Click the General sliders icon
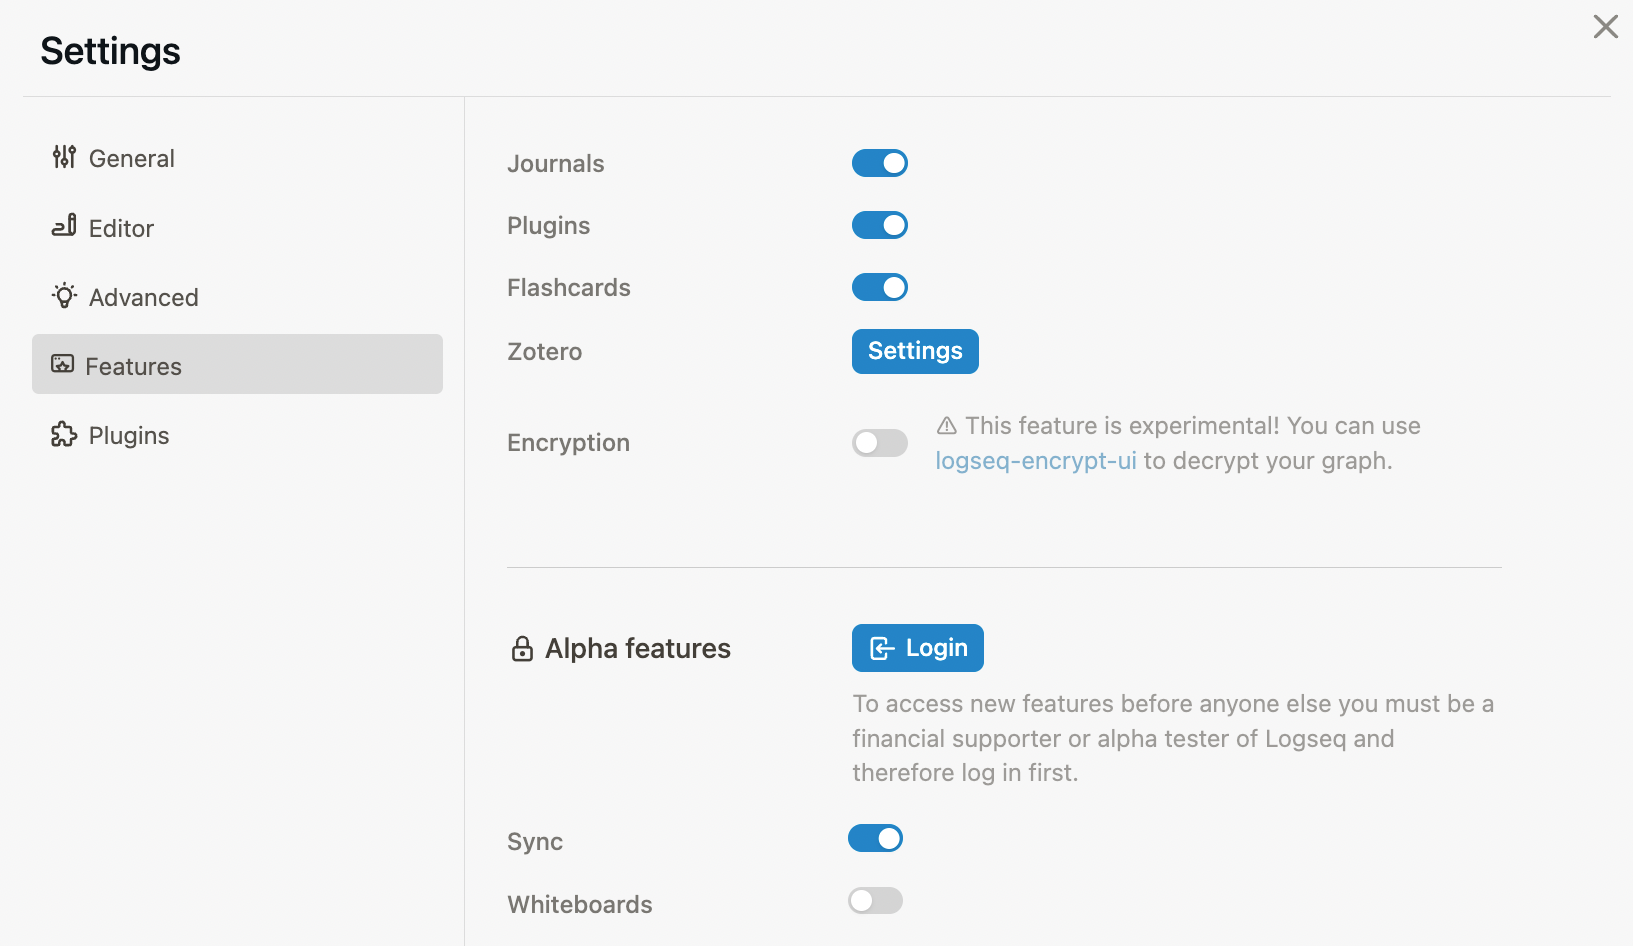 (x=64, y=157)
